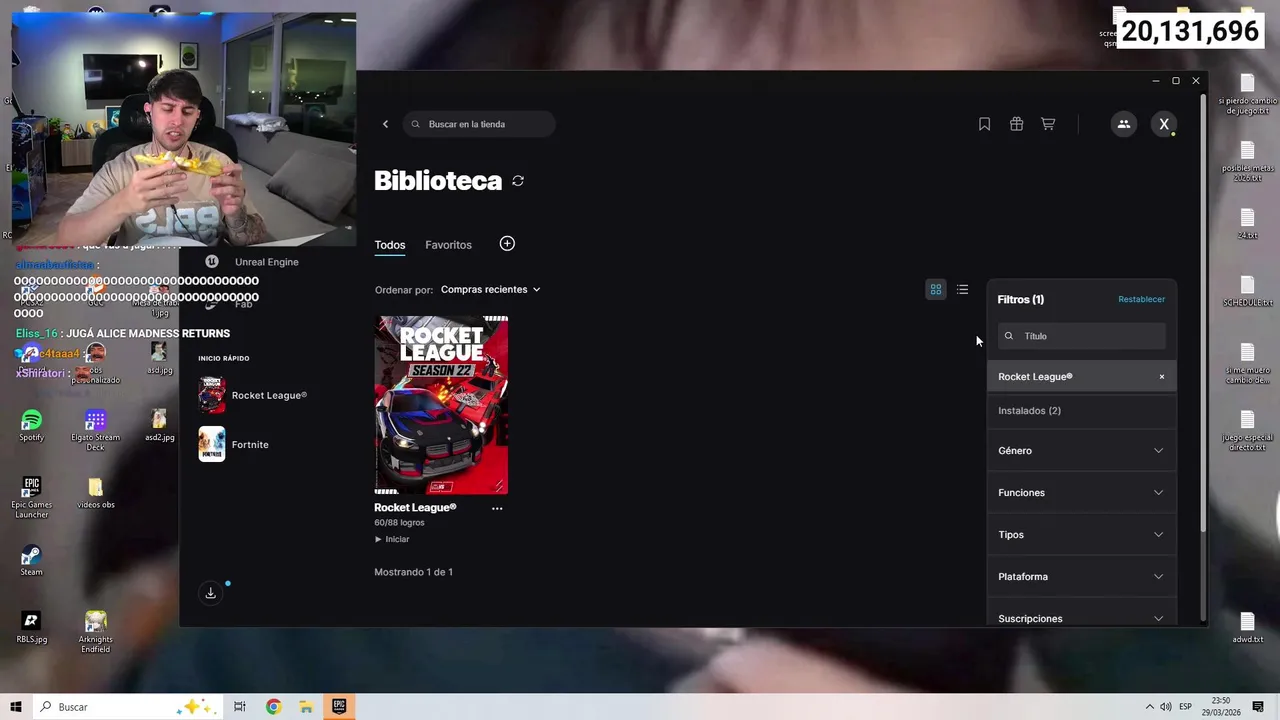Select the asd2.jpg desktop file
This screenshot has width=1280, height=720.
pyautogui.click(x=159, y=426)
